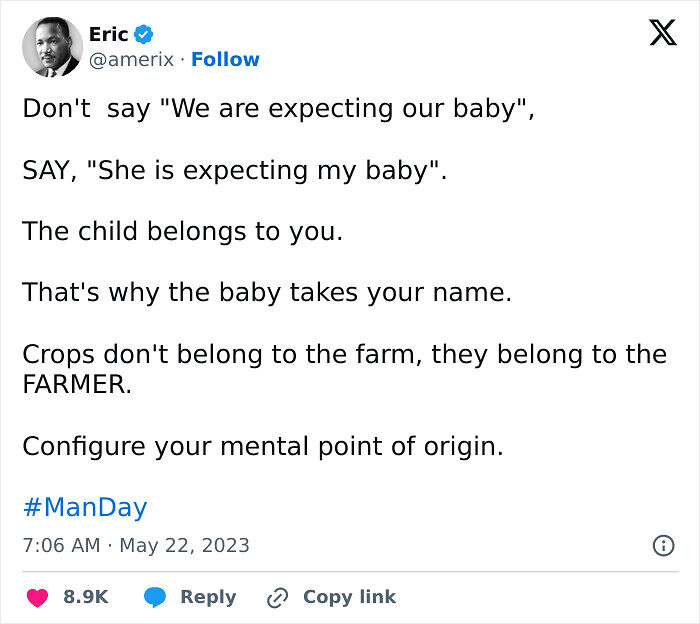
Task: Click the "The child belongs to you." line
Action: coord(183,232)
